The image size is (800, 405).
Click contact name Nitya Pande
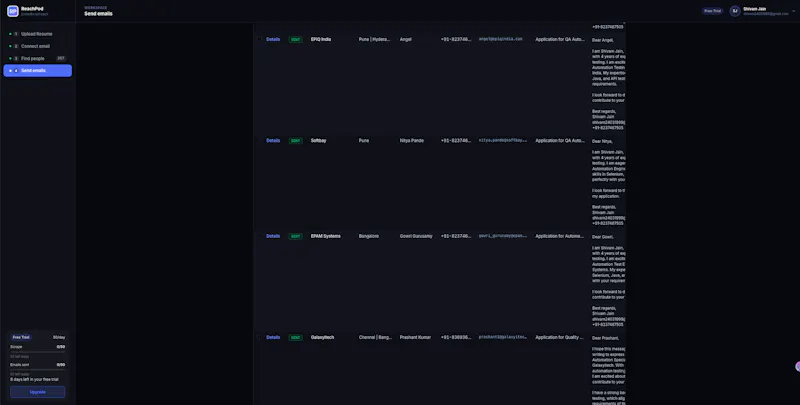pos(412,140)
